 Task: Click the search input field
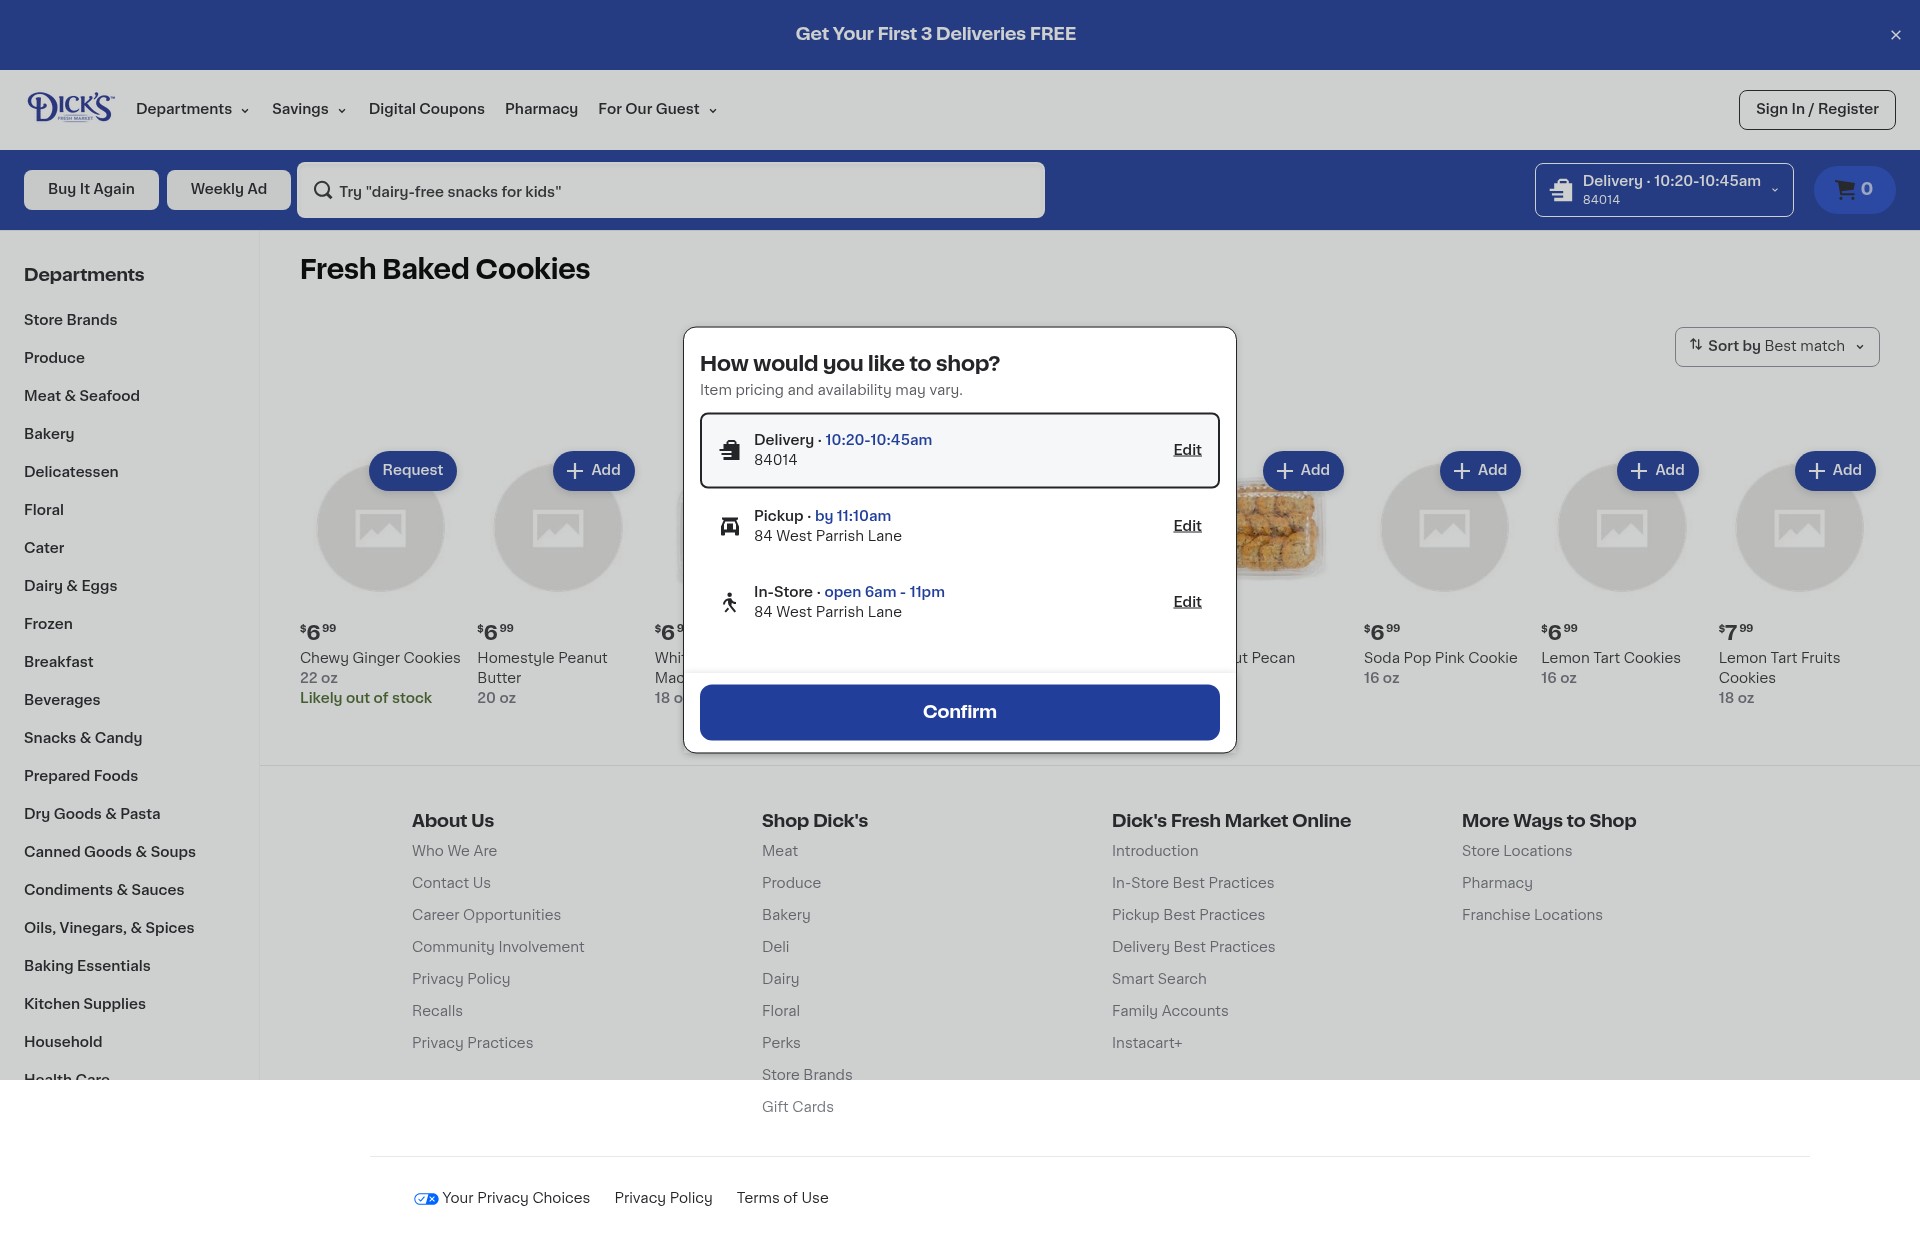click(671, 190)
